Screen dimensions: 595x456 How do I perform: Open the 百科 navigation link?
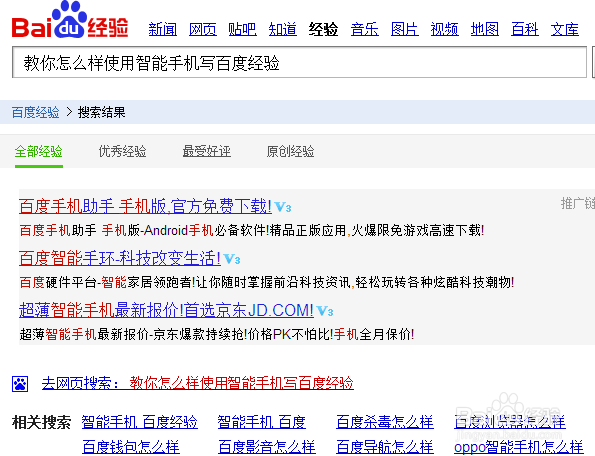tap(525, 29)
